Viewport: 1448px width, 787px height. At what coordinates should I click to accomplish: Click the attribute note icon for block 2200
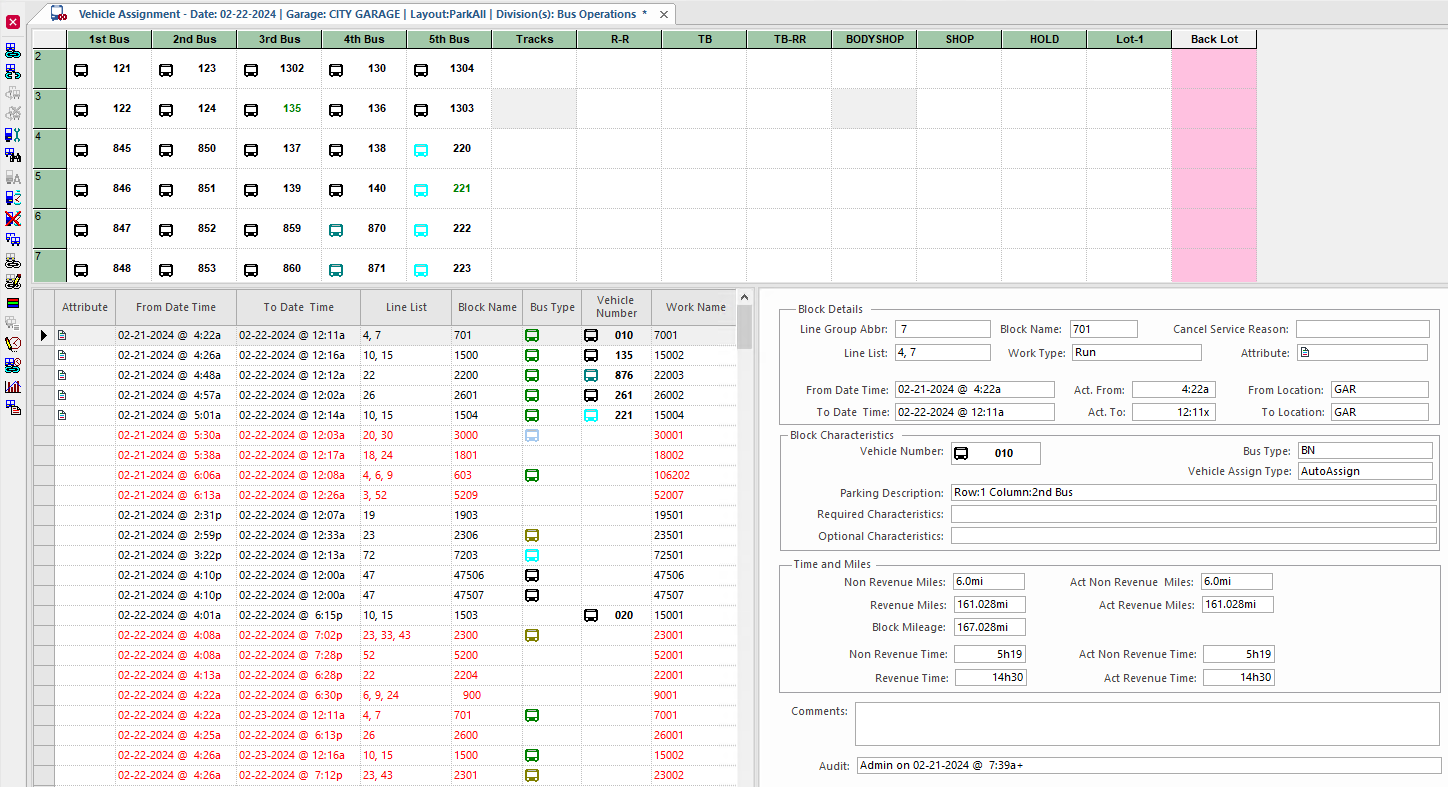click(62, 375)
